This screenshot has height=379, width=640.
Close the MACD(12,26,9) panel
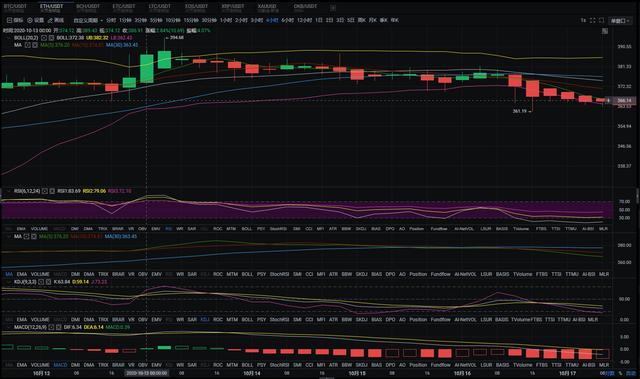(x=58, y=327)
